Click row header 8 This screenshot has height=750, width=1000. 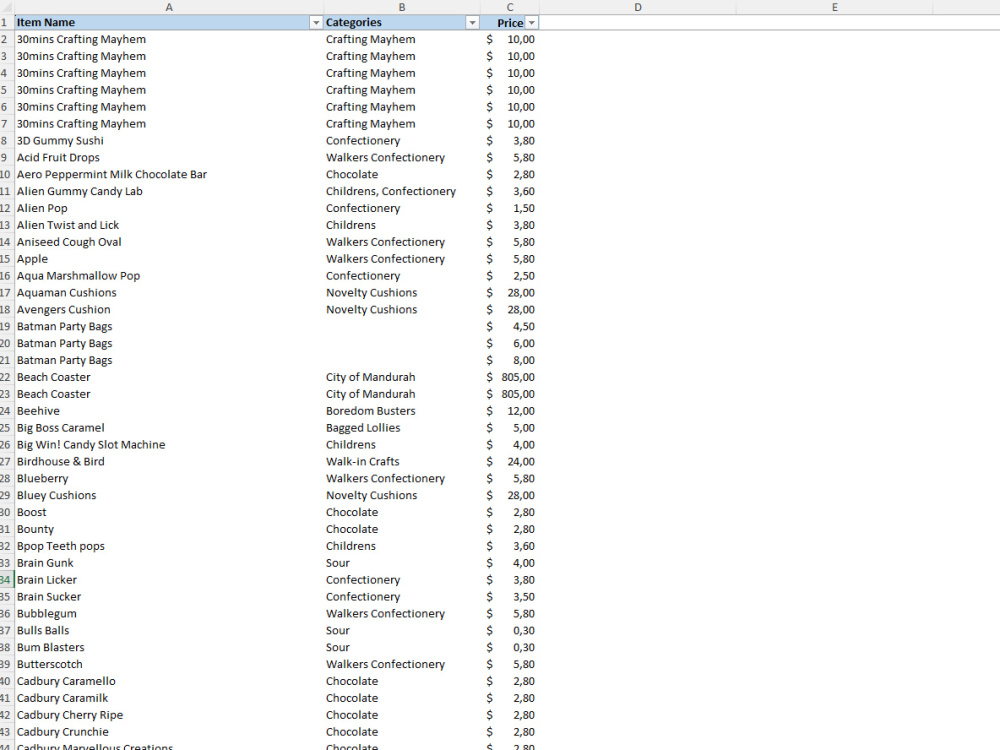click(6, 140)
